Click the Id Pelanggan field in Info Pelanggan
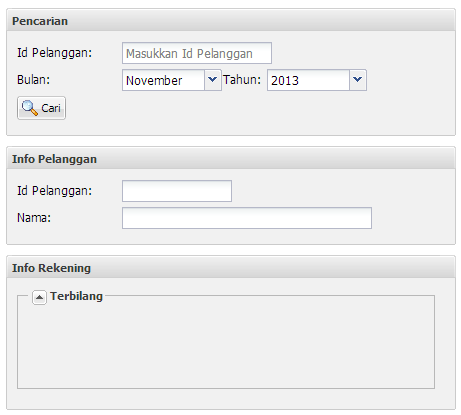The width and height of the screenshot is (461, 415). pyautogui.click(x=177, y=191)
